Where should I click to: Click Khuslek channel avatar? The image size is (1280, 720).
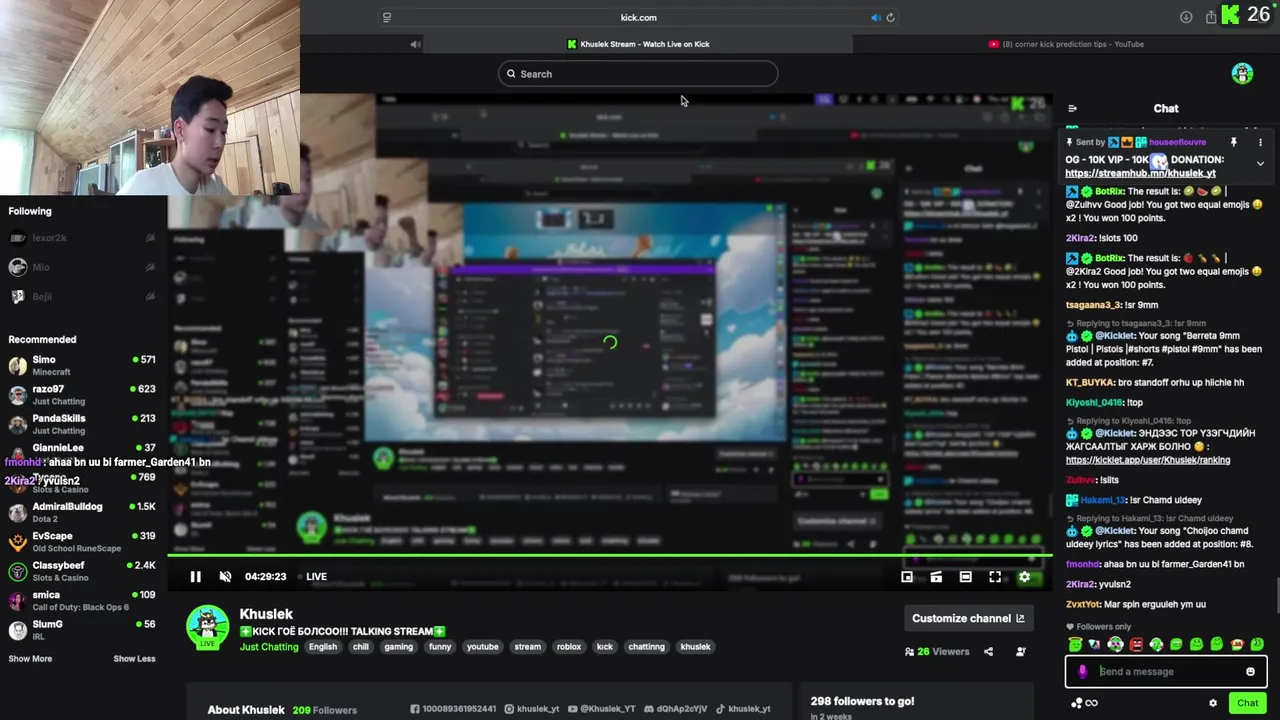point(207,627)
